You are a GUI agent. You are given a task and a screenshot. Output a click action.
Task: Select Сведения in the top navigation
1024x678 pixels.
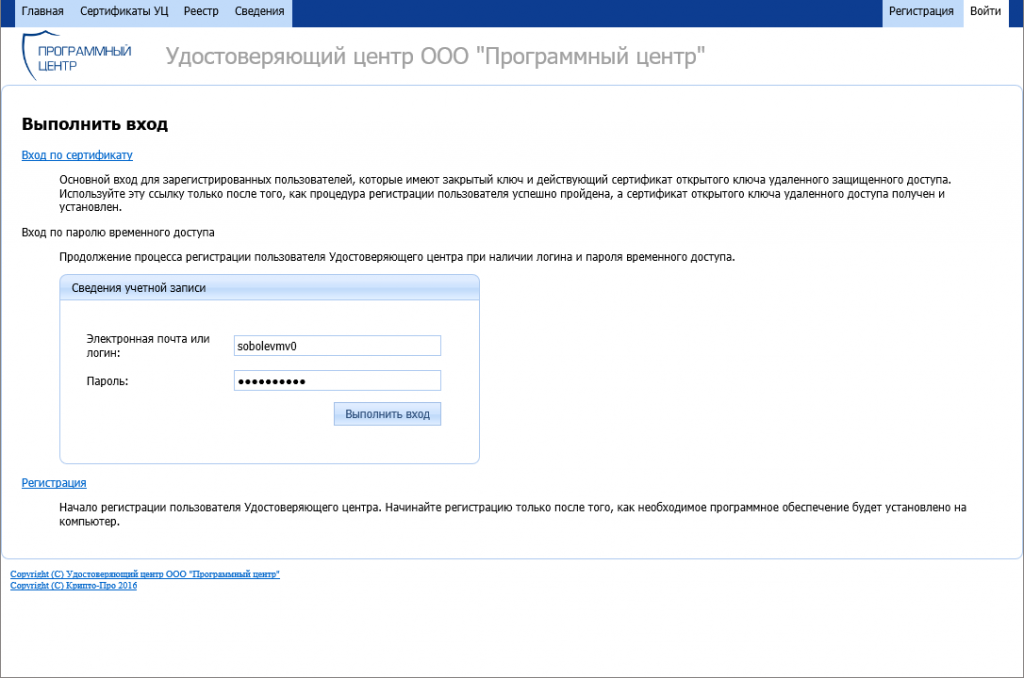coord(259,12)
